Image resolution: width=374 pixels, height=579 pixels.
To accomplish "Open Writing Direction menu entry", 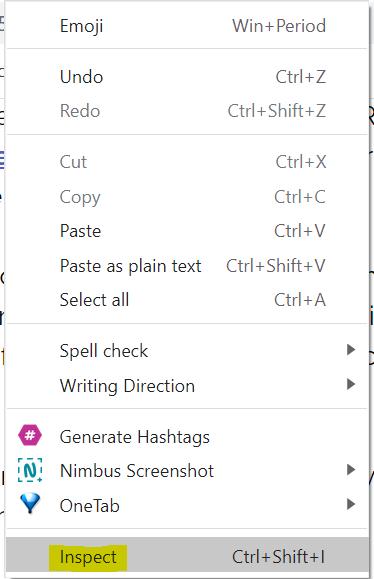I will [187, 386].
